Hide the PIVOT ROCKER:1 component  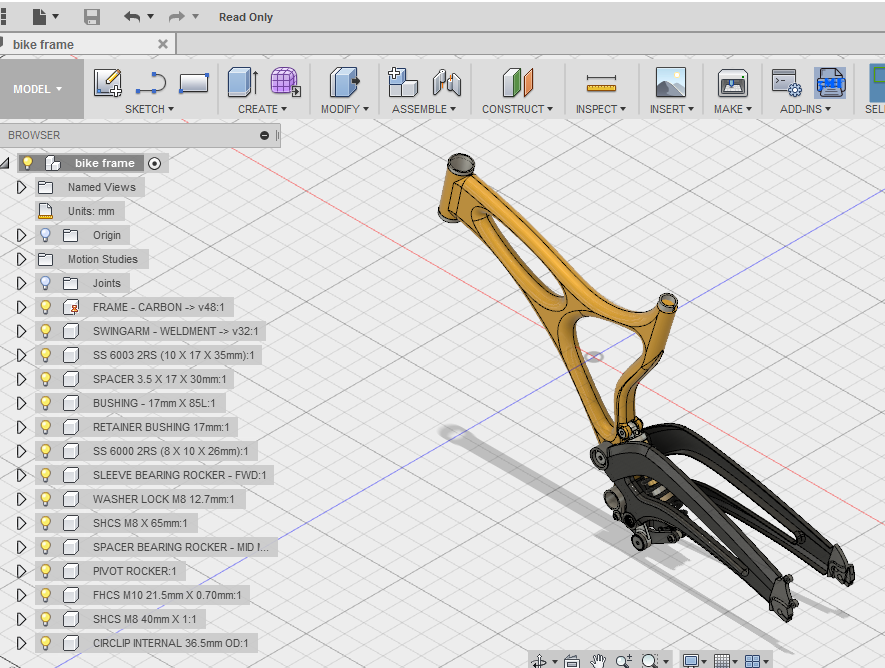(46, 571)
